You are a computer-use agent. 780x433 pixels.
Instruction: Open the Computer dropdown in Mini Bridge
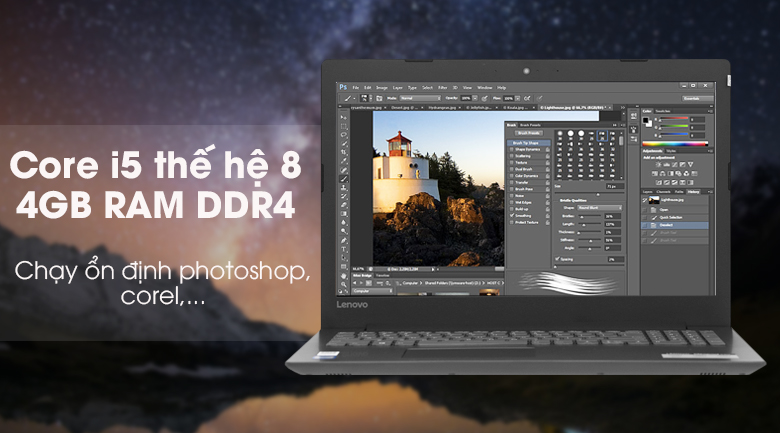[373, 291]
